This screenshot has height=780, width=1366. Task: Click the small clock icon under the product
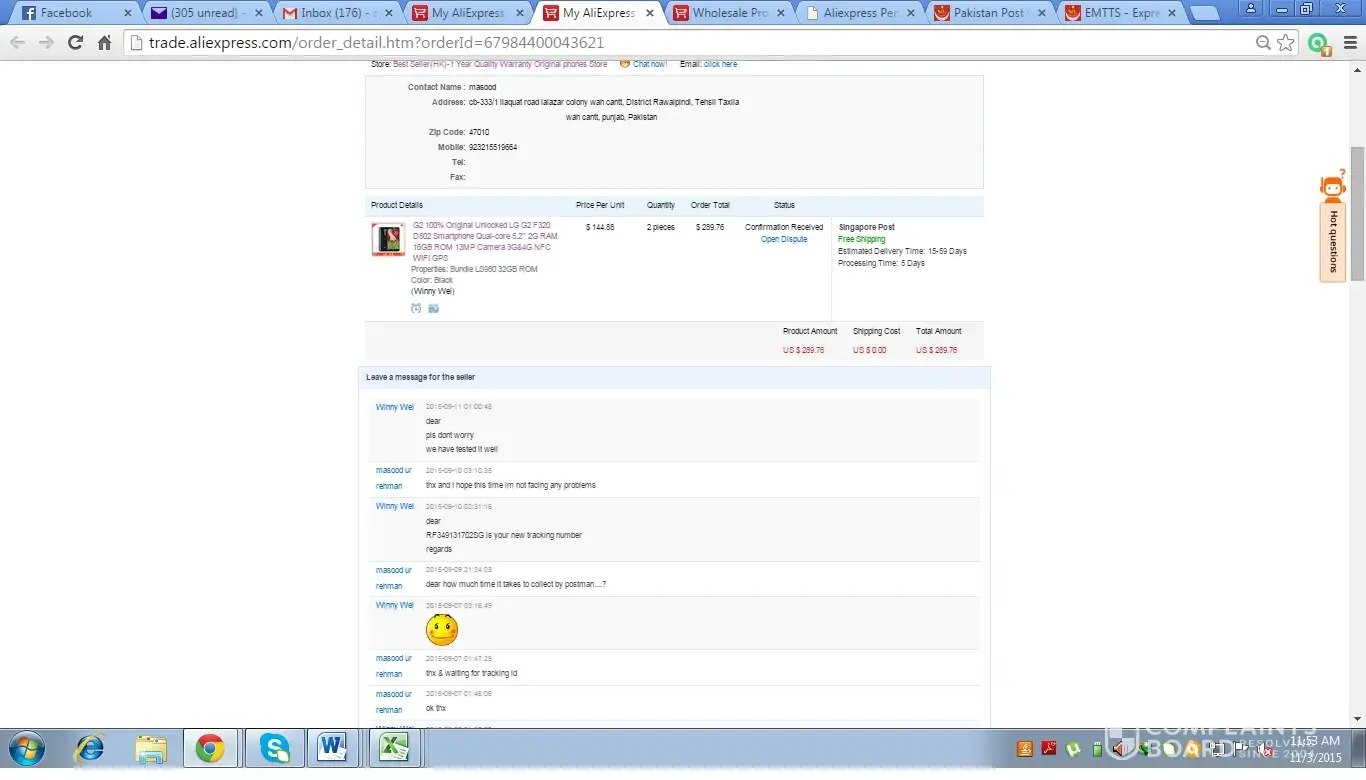pos(416,308)
